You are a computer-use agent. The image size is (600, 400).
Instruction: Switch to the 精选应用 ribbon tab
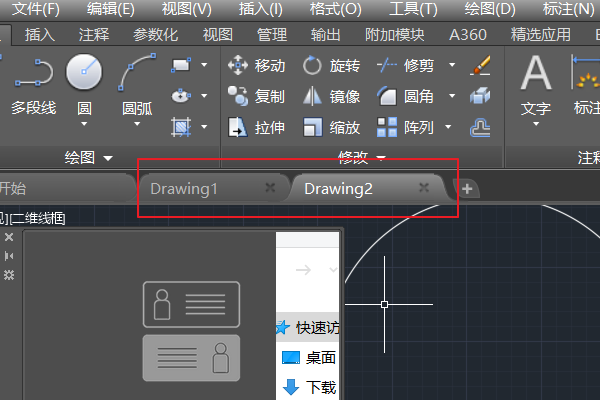(540, 35)
